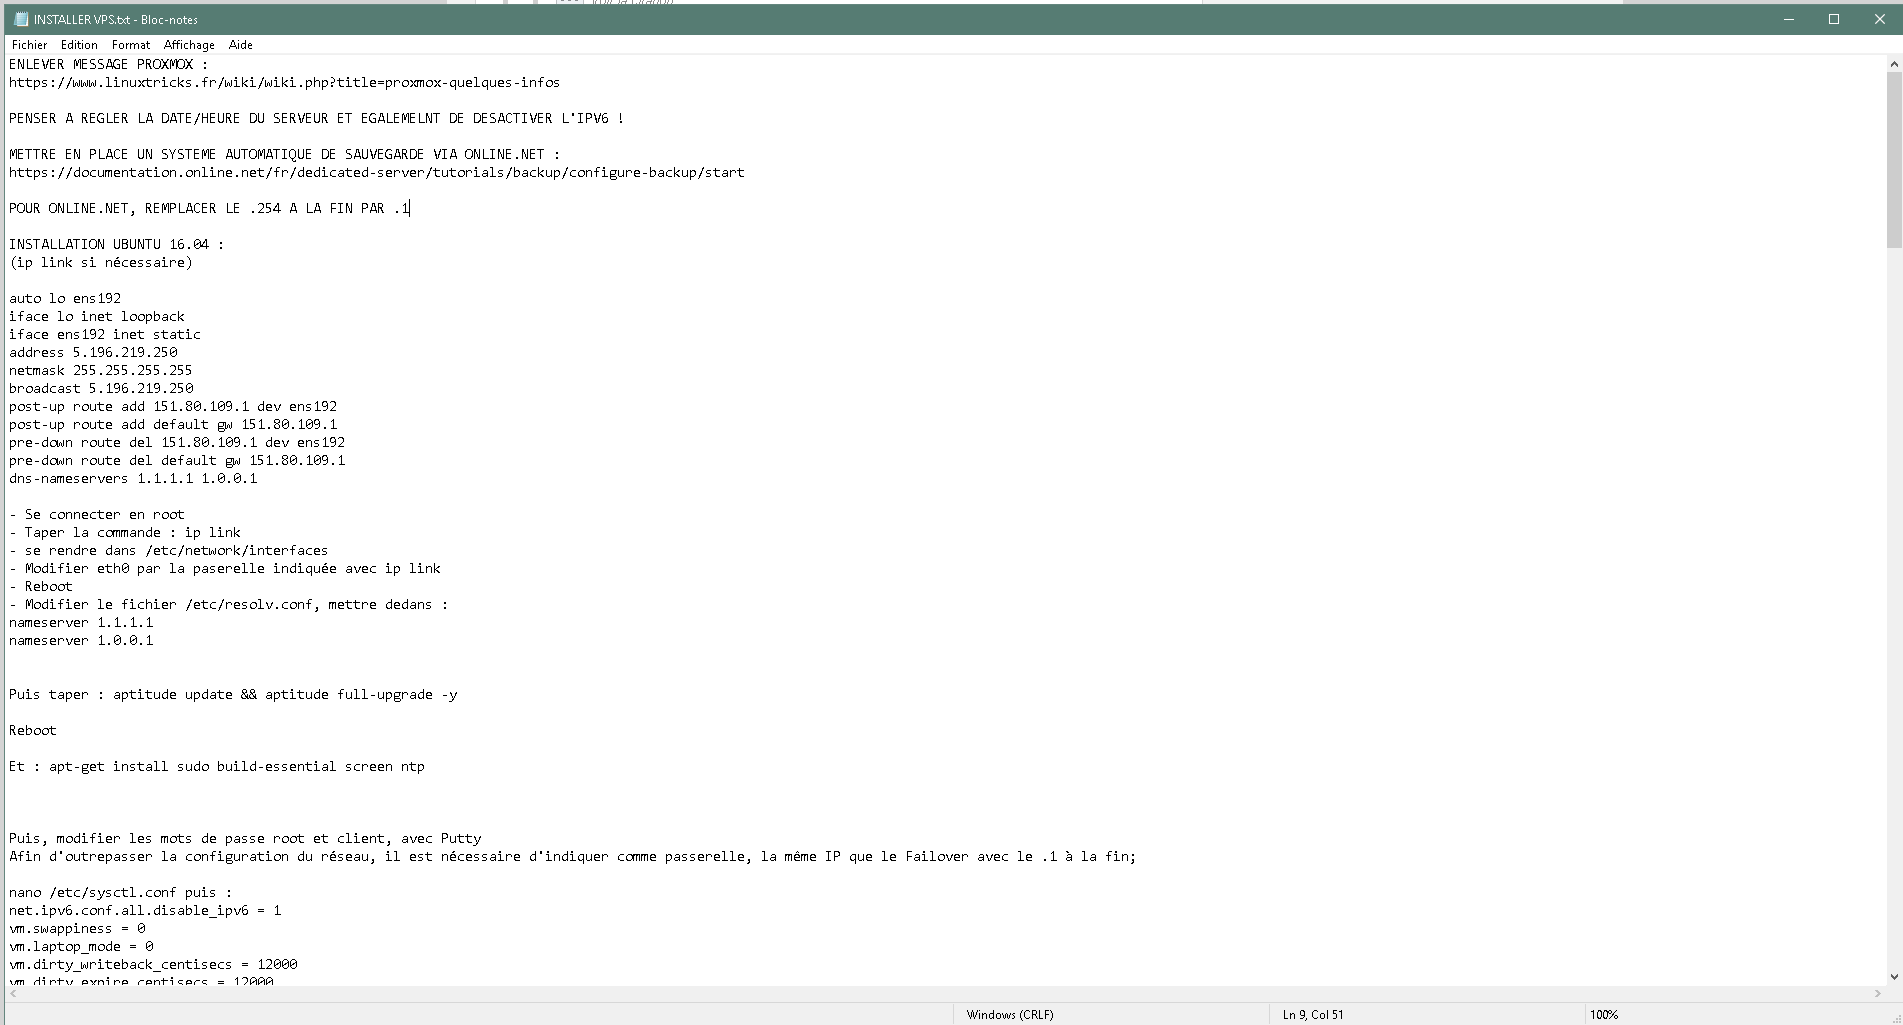Click 'pre-down route del default gw' line
The height and width of the screenshot is (1025, 1903).
pos(177,461)
